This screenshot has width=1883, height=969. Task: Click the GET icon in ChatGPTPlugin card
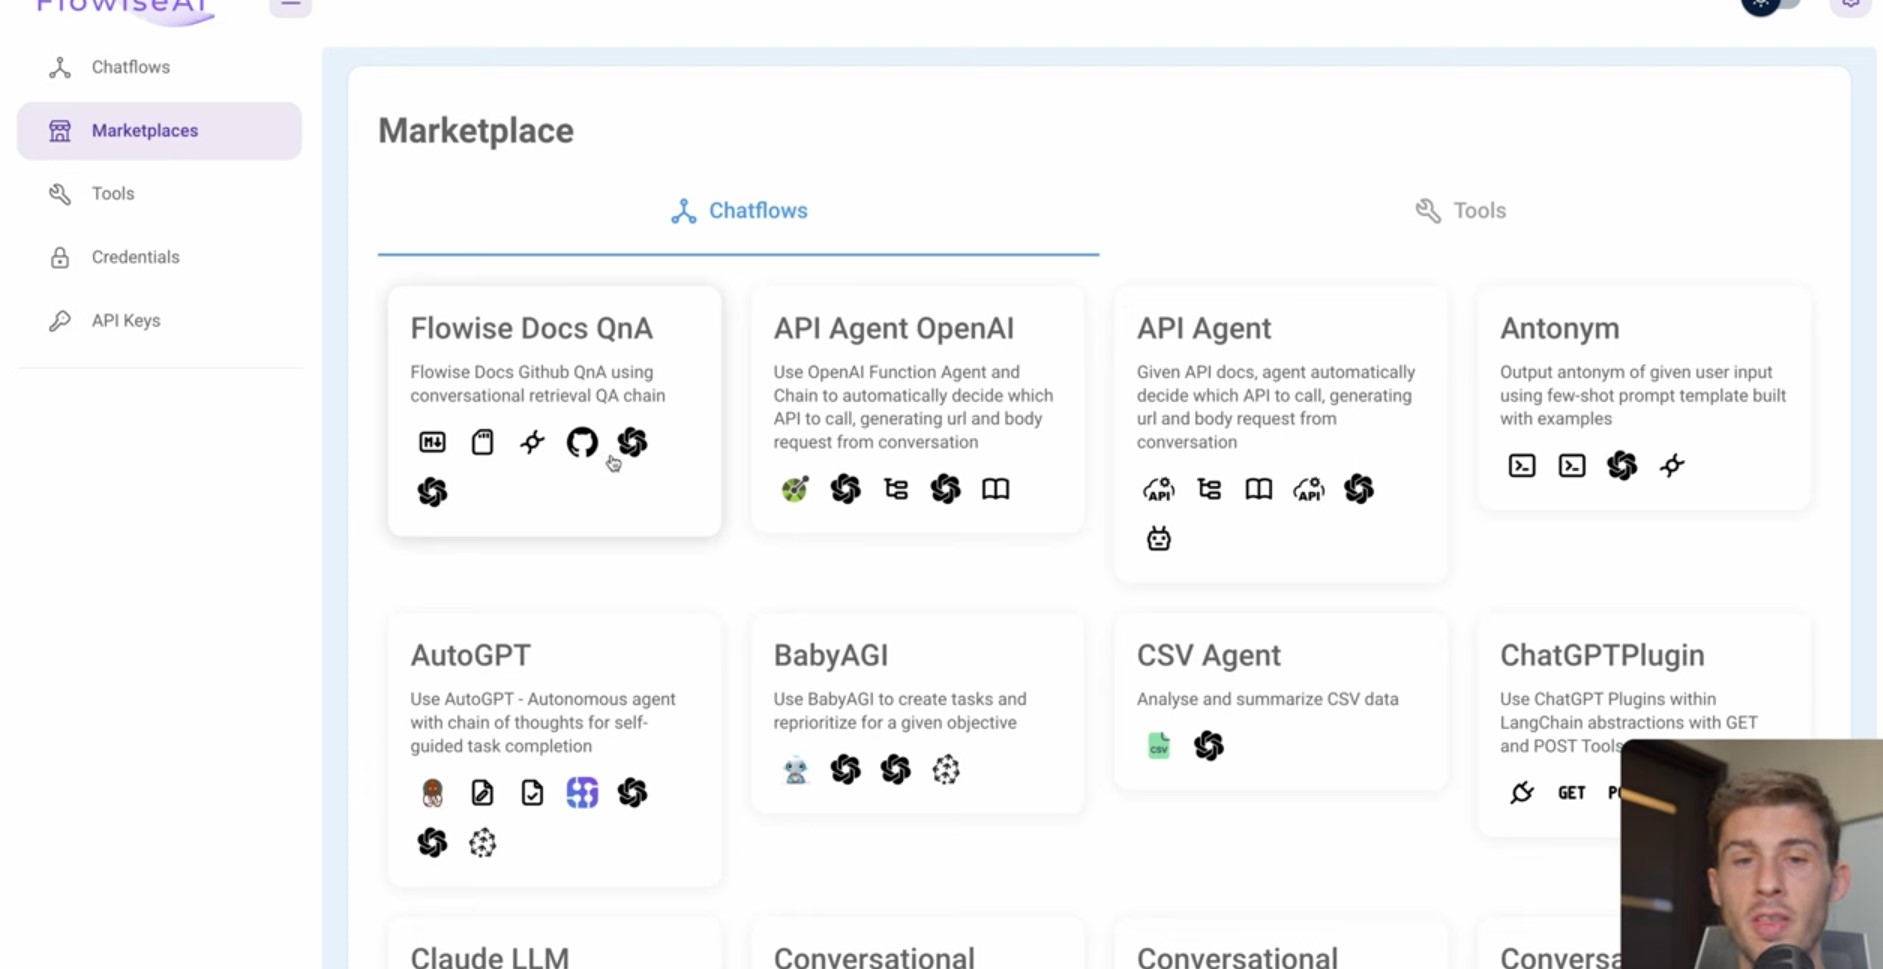click(1571, 793)
